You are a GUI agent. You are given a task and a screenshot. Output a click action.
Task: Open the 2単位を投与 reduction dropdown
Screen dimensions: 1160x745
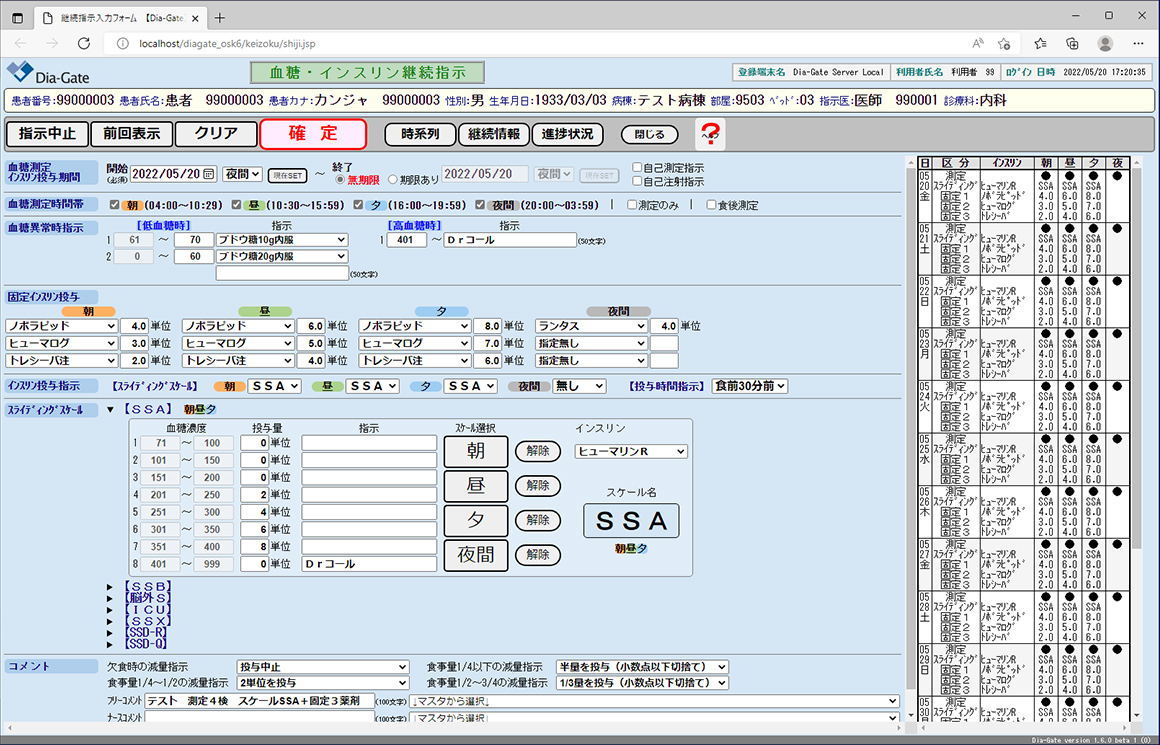(323, 683)
